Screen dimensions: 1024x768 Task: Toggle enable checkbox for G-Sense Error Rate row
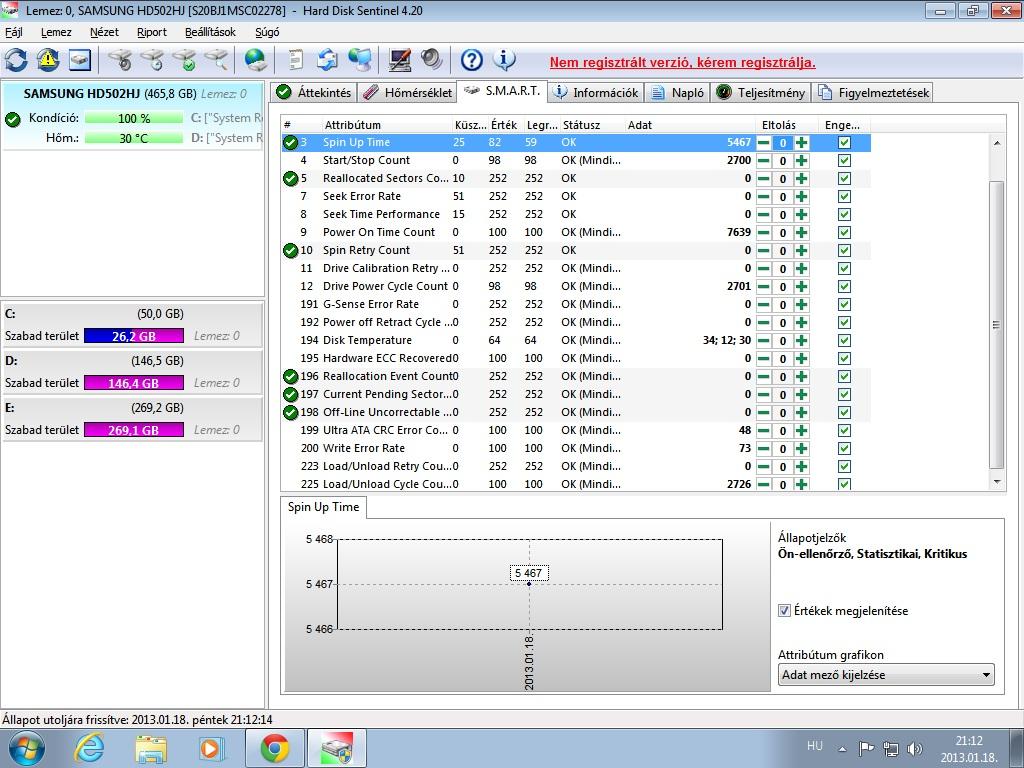click(x=844, y=304)
